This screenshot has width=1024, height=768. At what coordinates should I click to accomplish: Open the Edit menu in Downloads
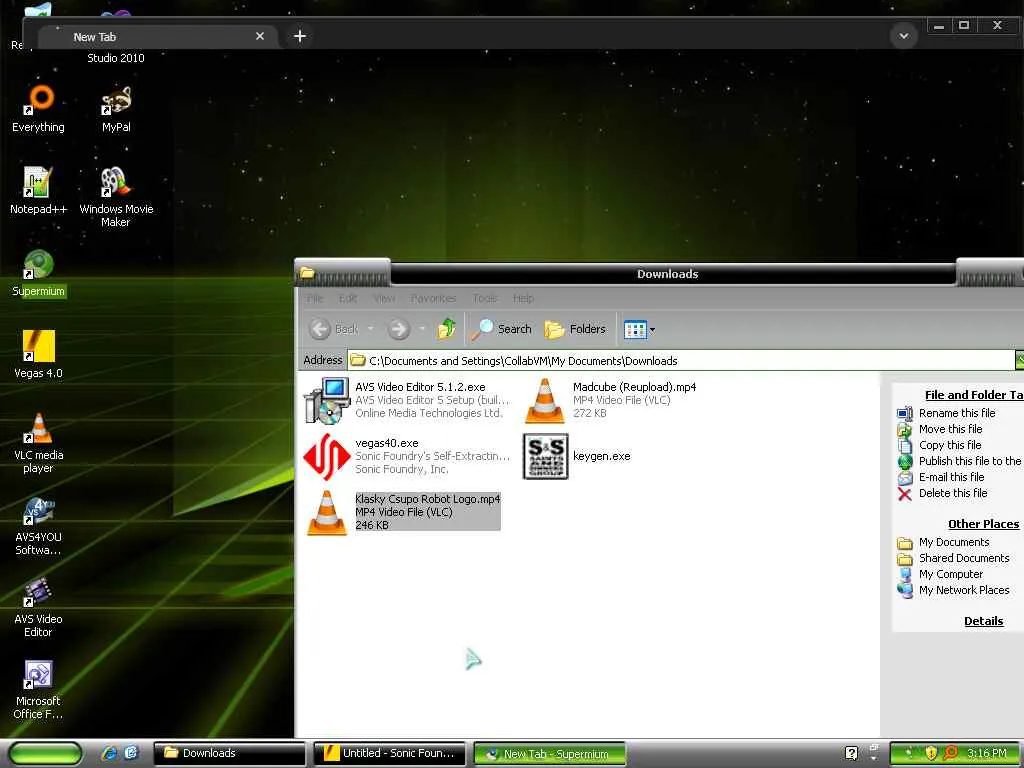point(347,298)
